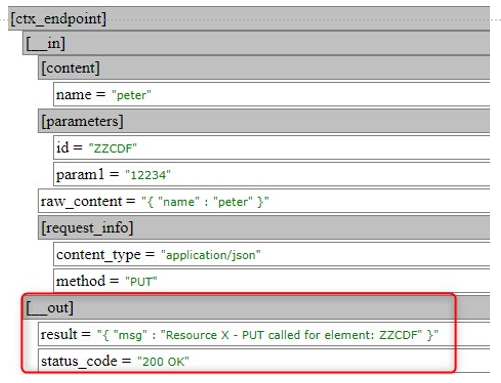501x383 pixels.
Task: Click the status_code = "200 OK" row
Action: pos(264,361)
